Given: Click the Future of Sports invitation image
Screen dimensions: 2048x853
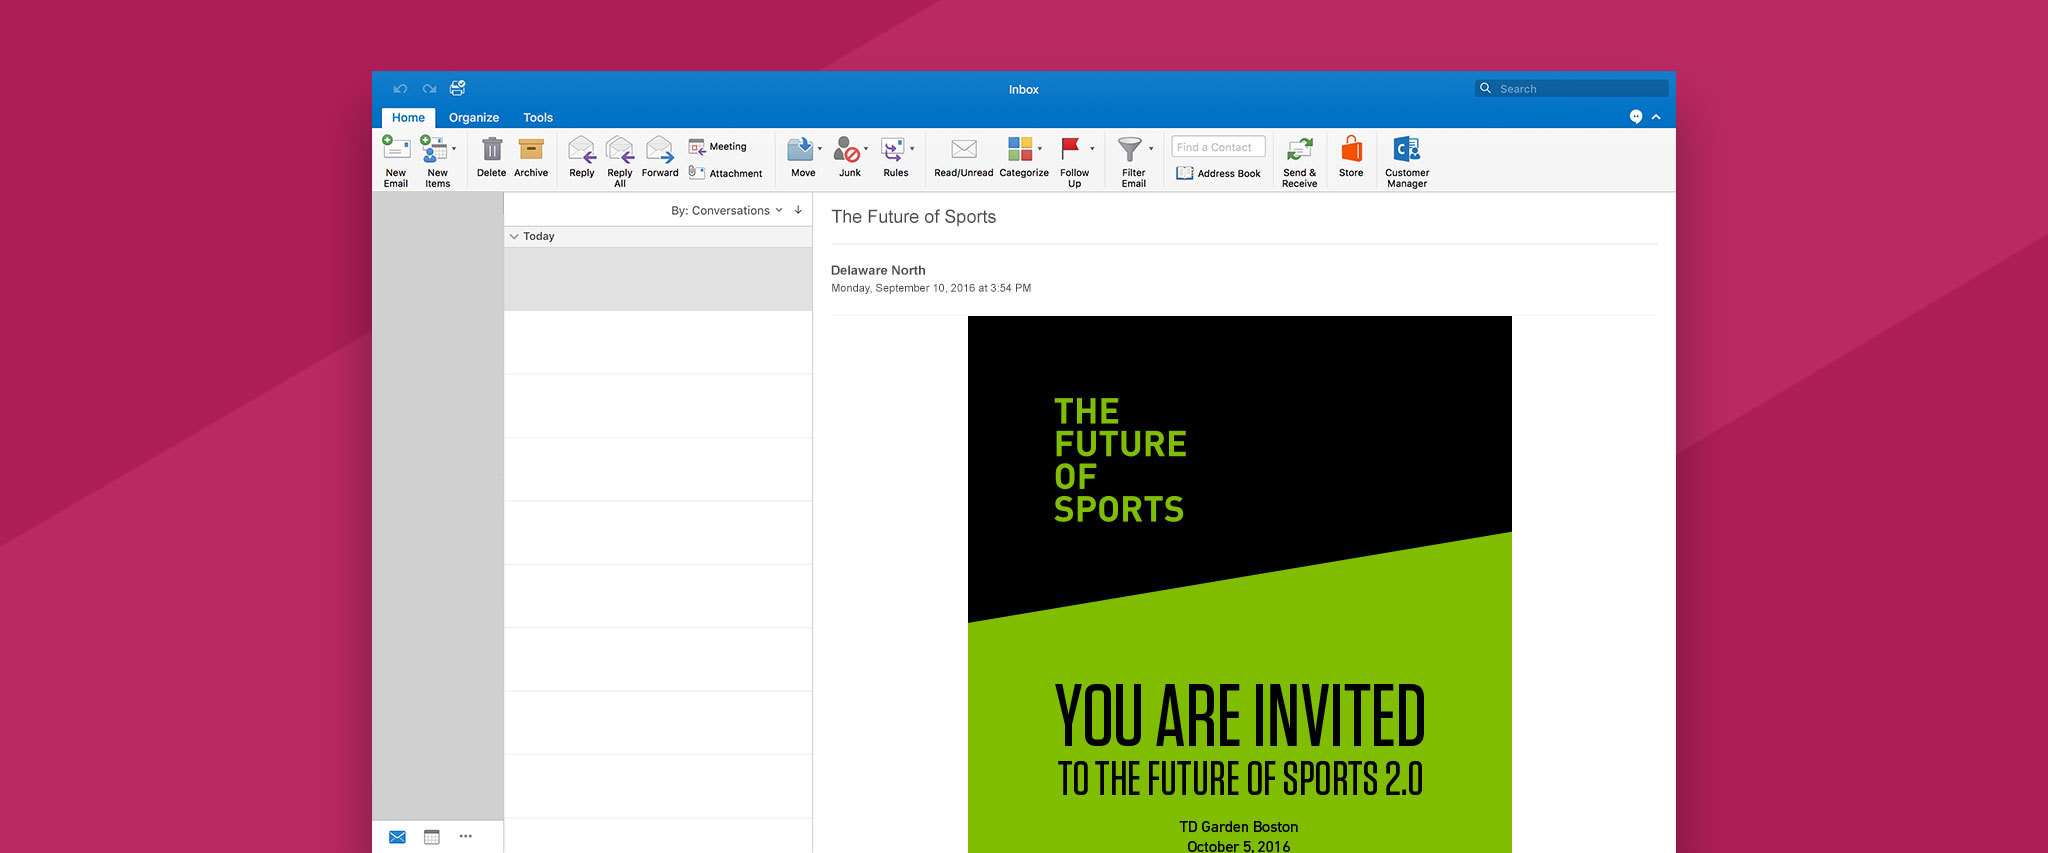Looking at the screenshot, I should pyautogui.click(x=1240, y=584).
